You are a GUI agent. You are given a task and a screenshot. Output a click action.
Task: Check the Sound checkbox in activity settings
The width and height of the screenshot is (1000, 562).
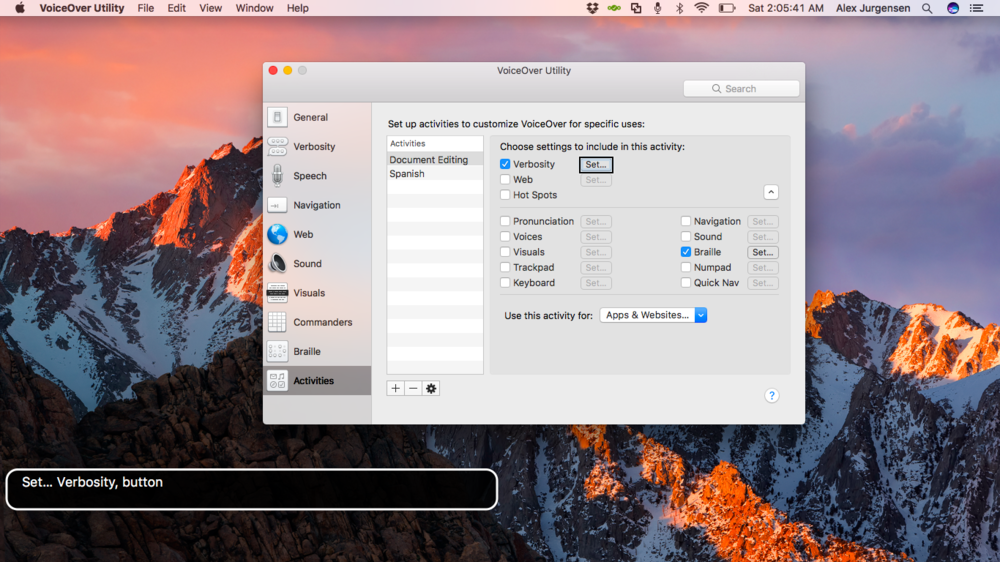pos(686,237)
